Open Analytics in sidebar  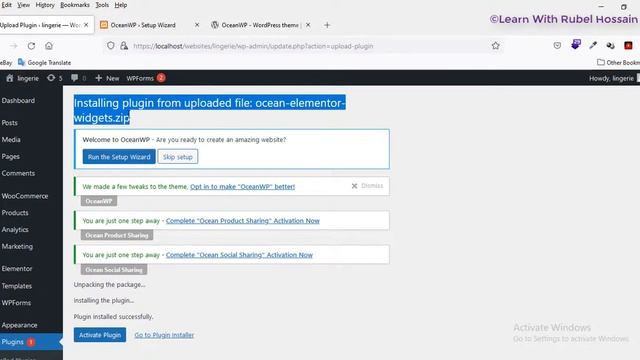tap(15, 229)
